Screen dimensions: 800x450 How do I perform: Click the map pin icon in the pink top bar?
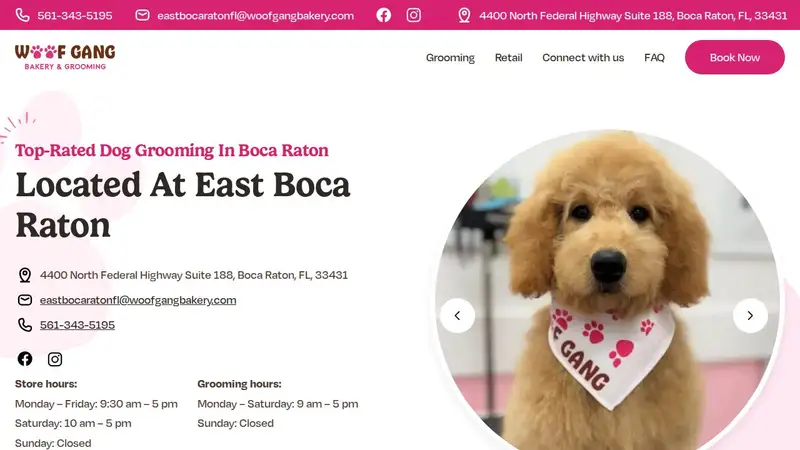pos(464,15)
